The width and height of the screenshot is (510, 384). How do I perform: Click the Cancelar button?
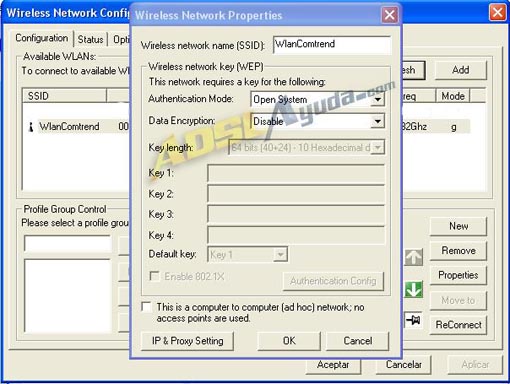[x=404, y=365]
